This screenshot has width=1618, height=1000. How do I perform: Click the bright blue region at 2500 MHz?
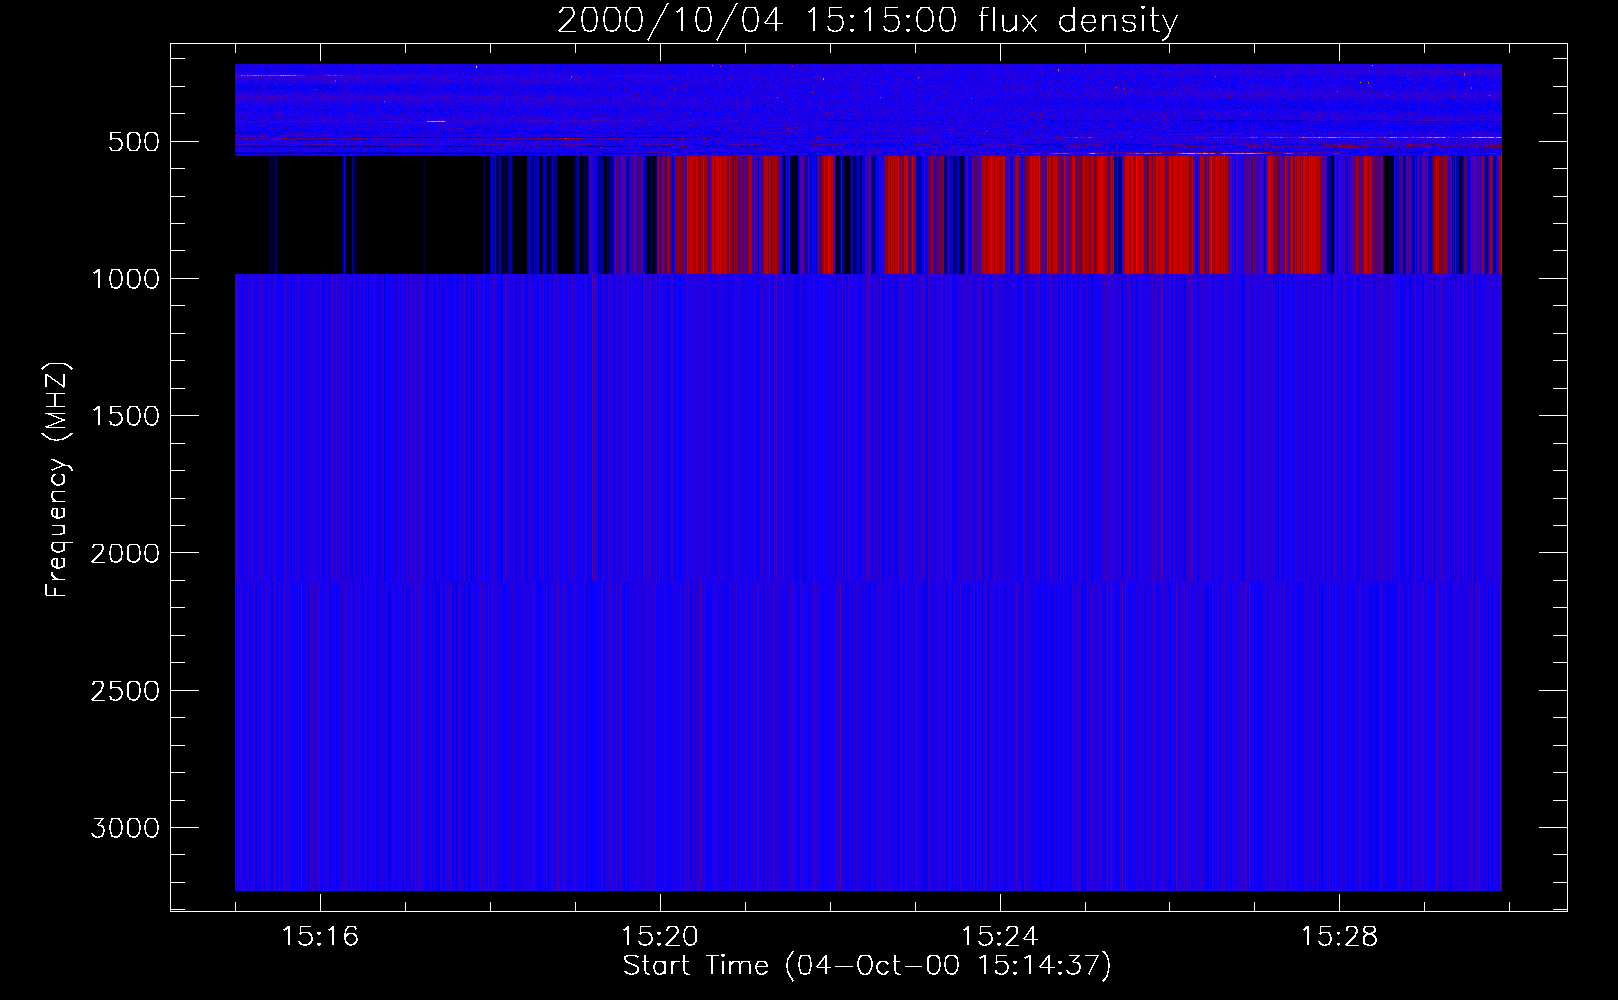pyautogui.click(x=868, y=691)
